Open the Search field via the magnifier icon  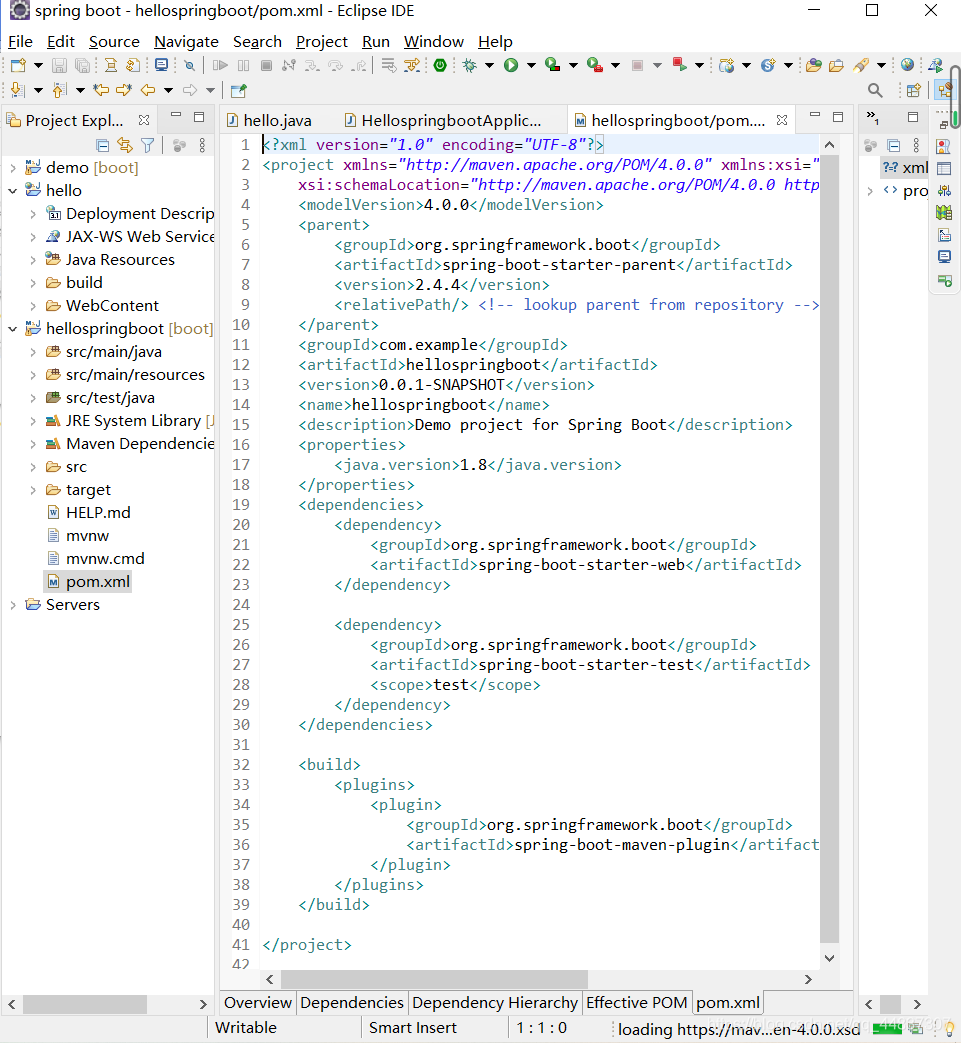[x=875, y=90]
